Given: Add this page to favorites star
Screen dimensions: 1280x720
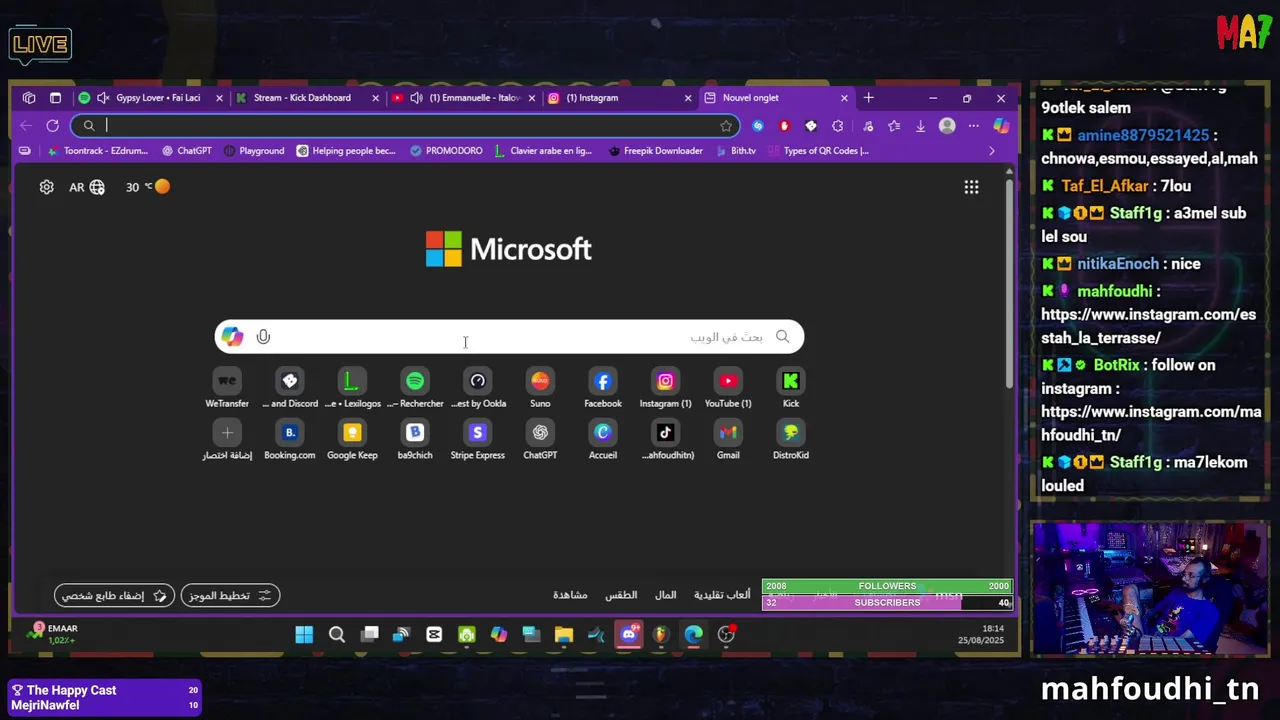Looking at the screenshot, I should click(x=726, y=126).
